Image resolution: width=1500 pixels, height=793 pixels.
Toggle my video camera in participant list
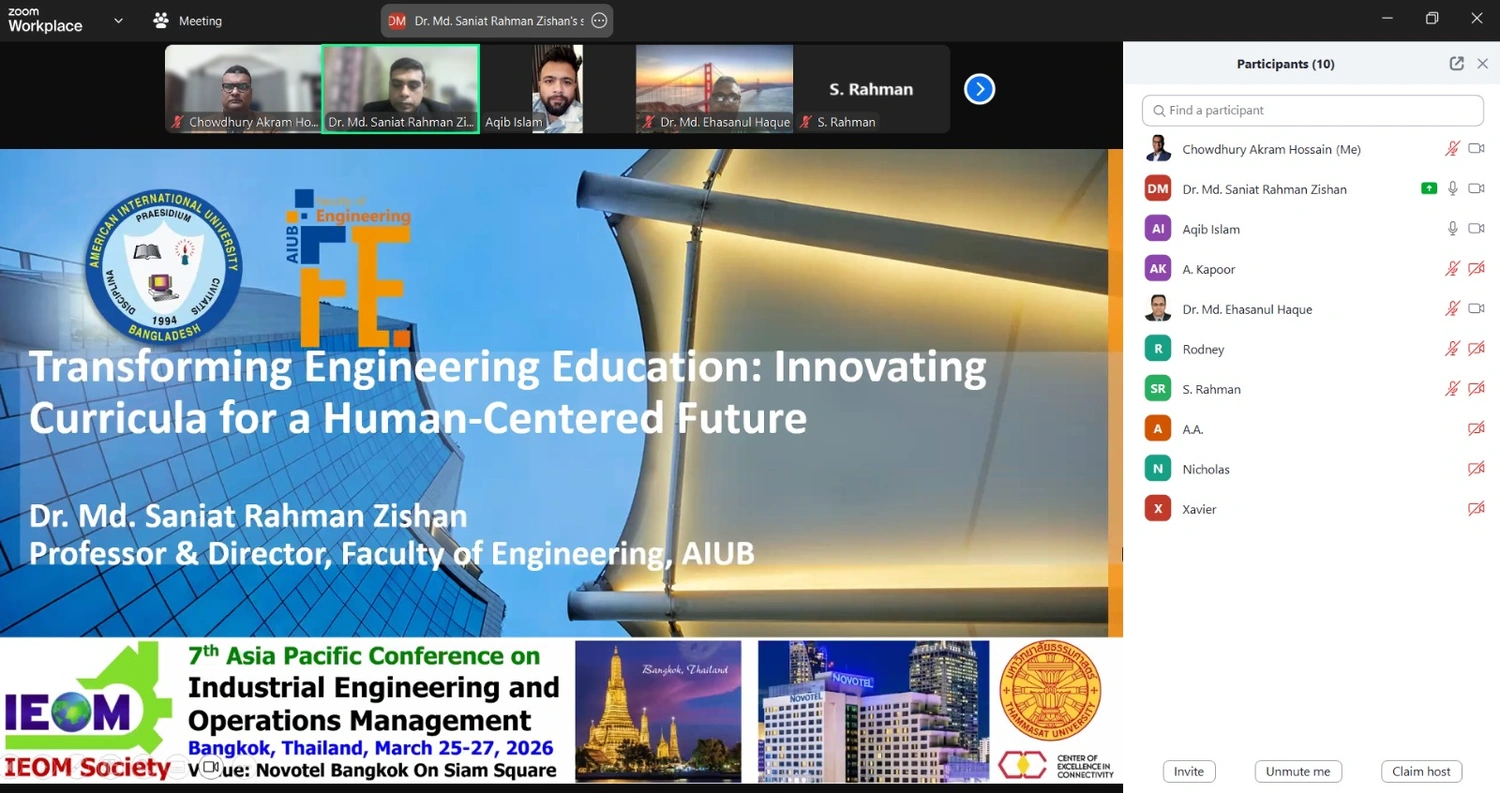click(1476, 149)
